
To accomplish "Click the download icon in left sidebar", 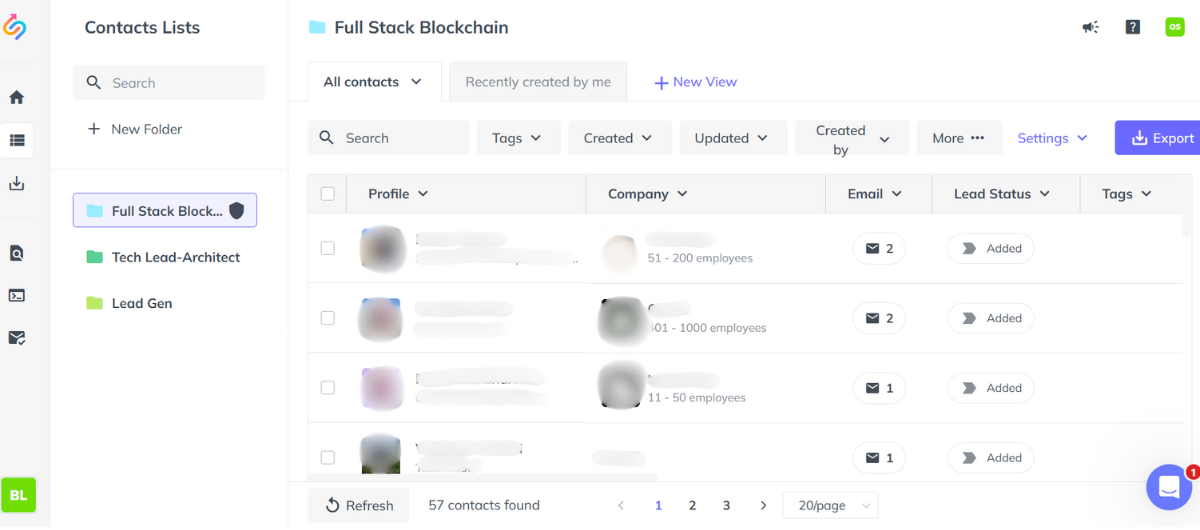I will (16, 183).
